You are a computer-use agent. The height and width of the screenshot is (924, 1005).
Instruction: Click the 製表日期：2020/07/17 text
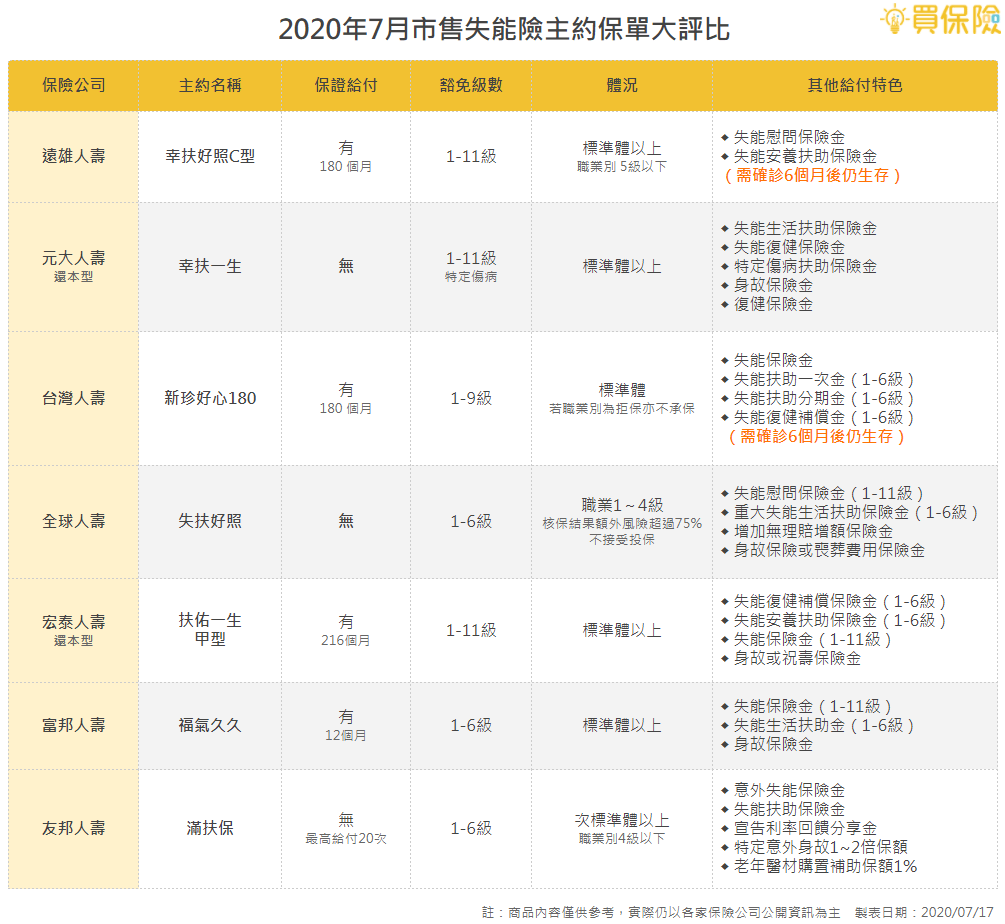click(924, 912)
